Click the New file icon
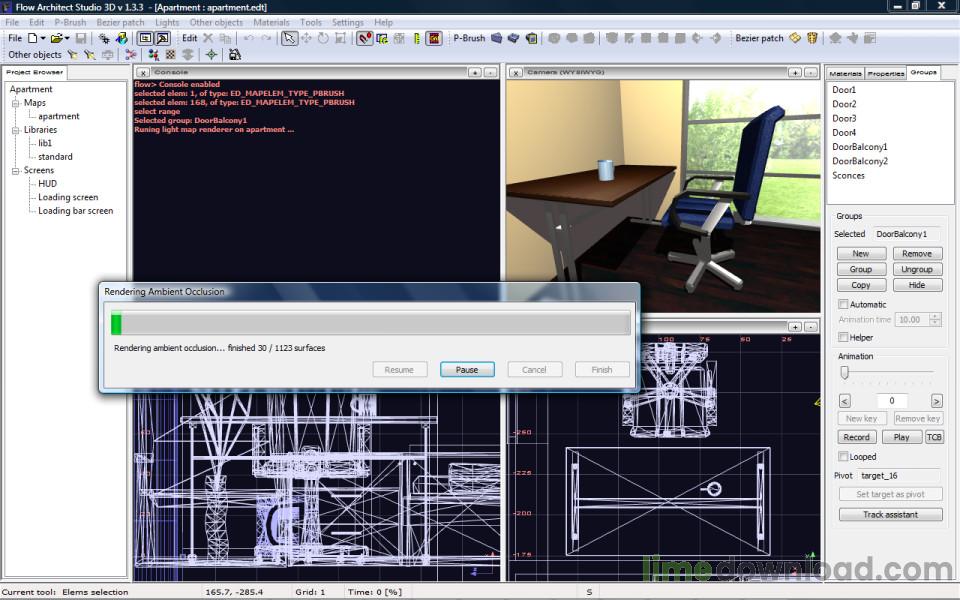This screenshot has height=600, width=960. tap(32, 38)
